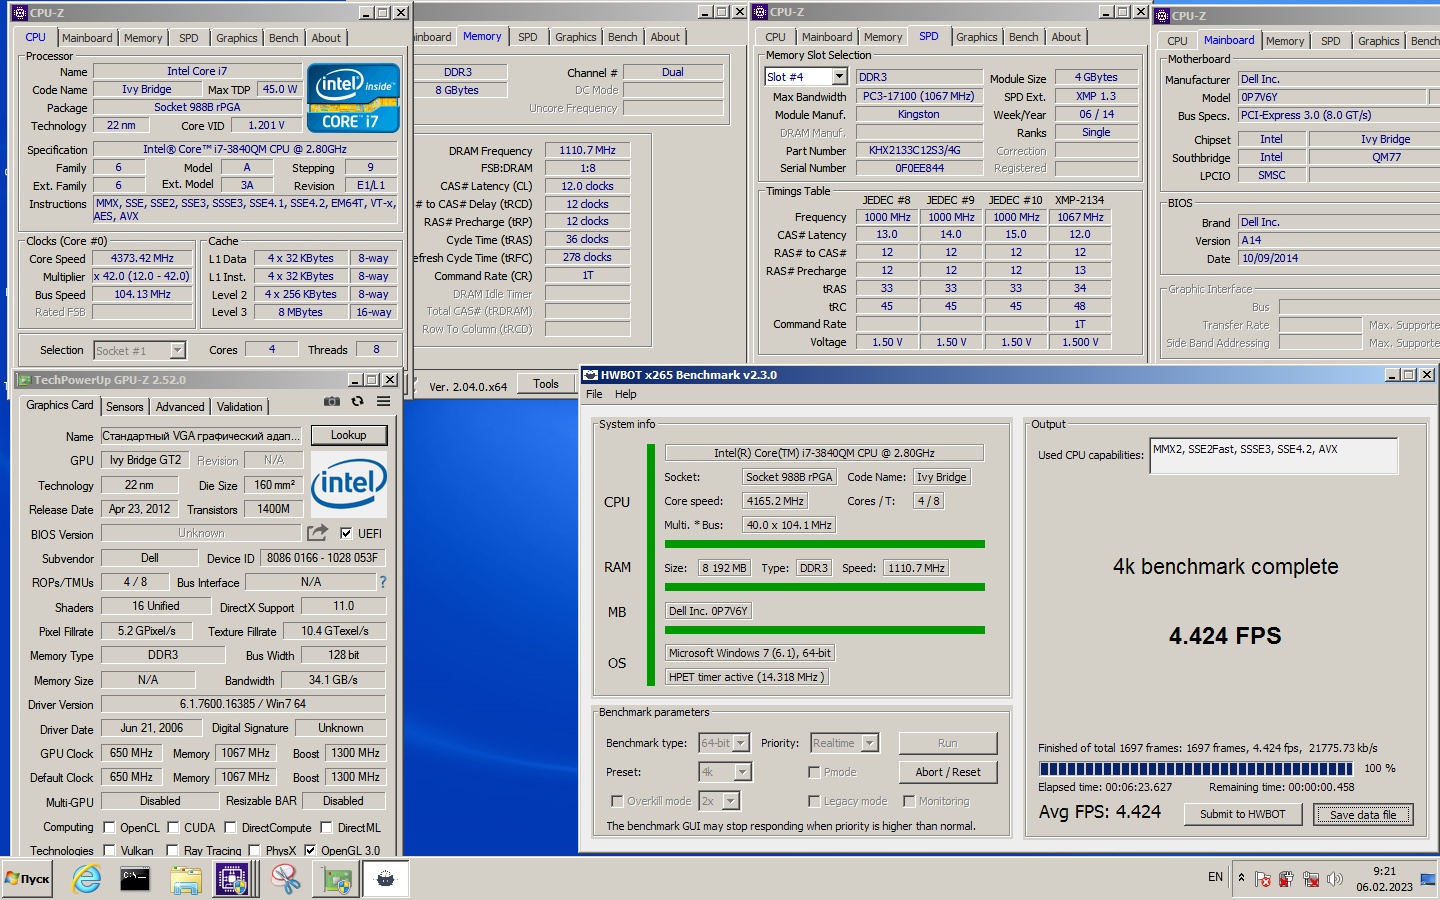Click the Abort / Reset button
The height and width of the screenshot is (900, 1440).
(x=948, y=772)
